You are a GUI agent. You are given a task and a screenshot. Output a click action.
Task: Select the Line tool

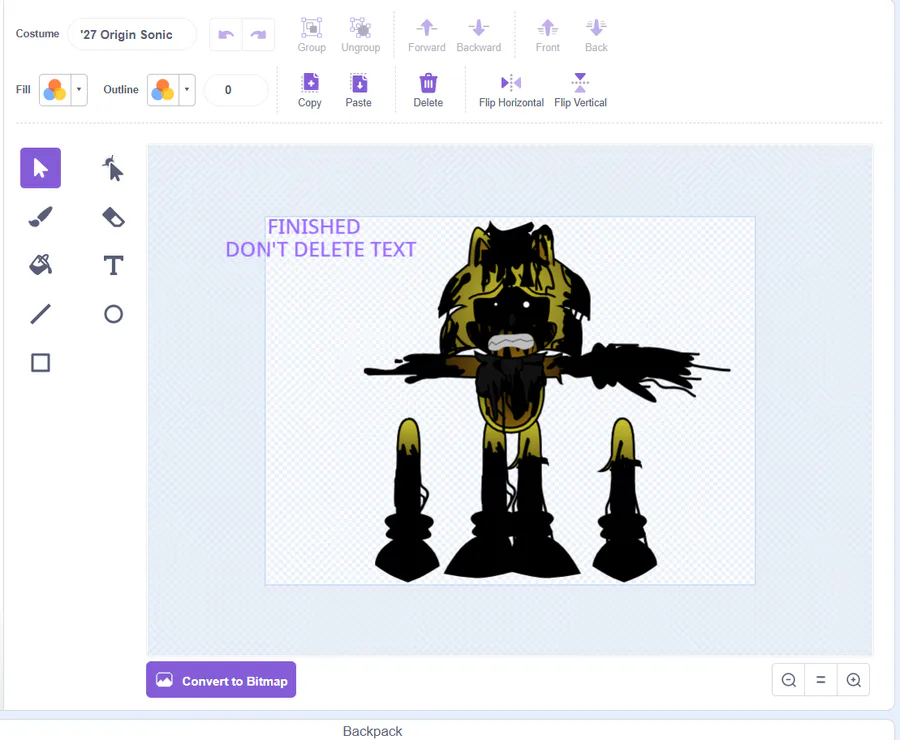(40, 314)
